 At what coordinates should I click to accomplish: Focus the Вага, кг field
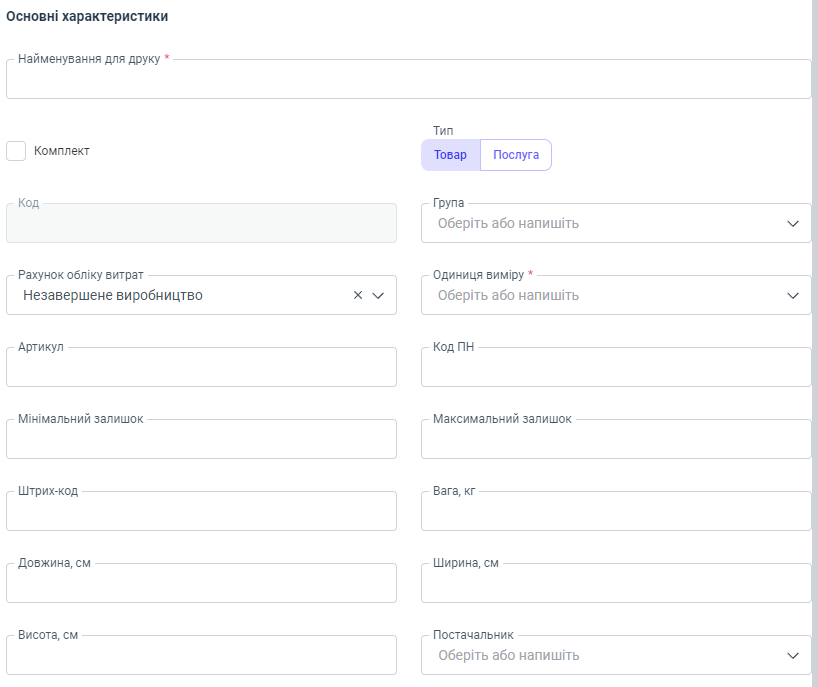coord(616,512)
